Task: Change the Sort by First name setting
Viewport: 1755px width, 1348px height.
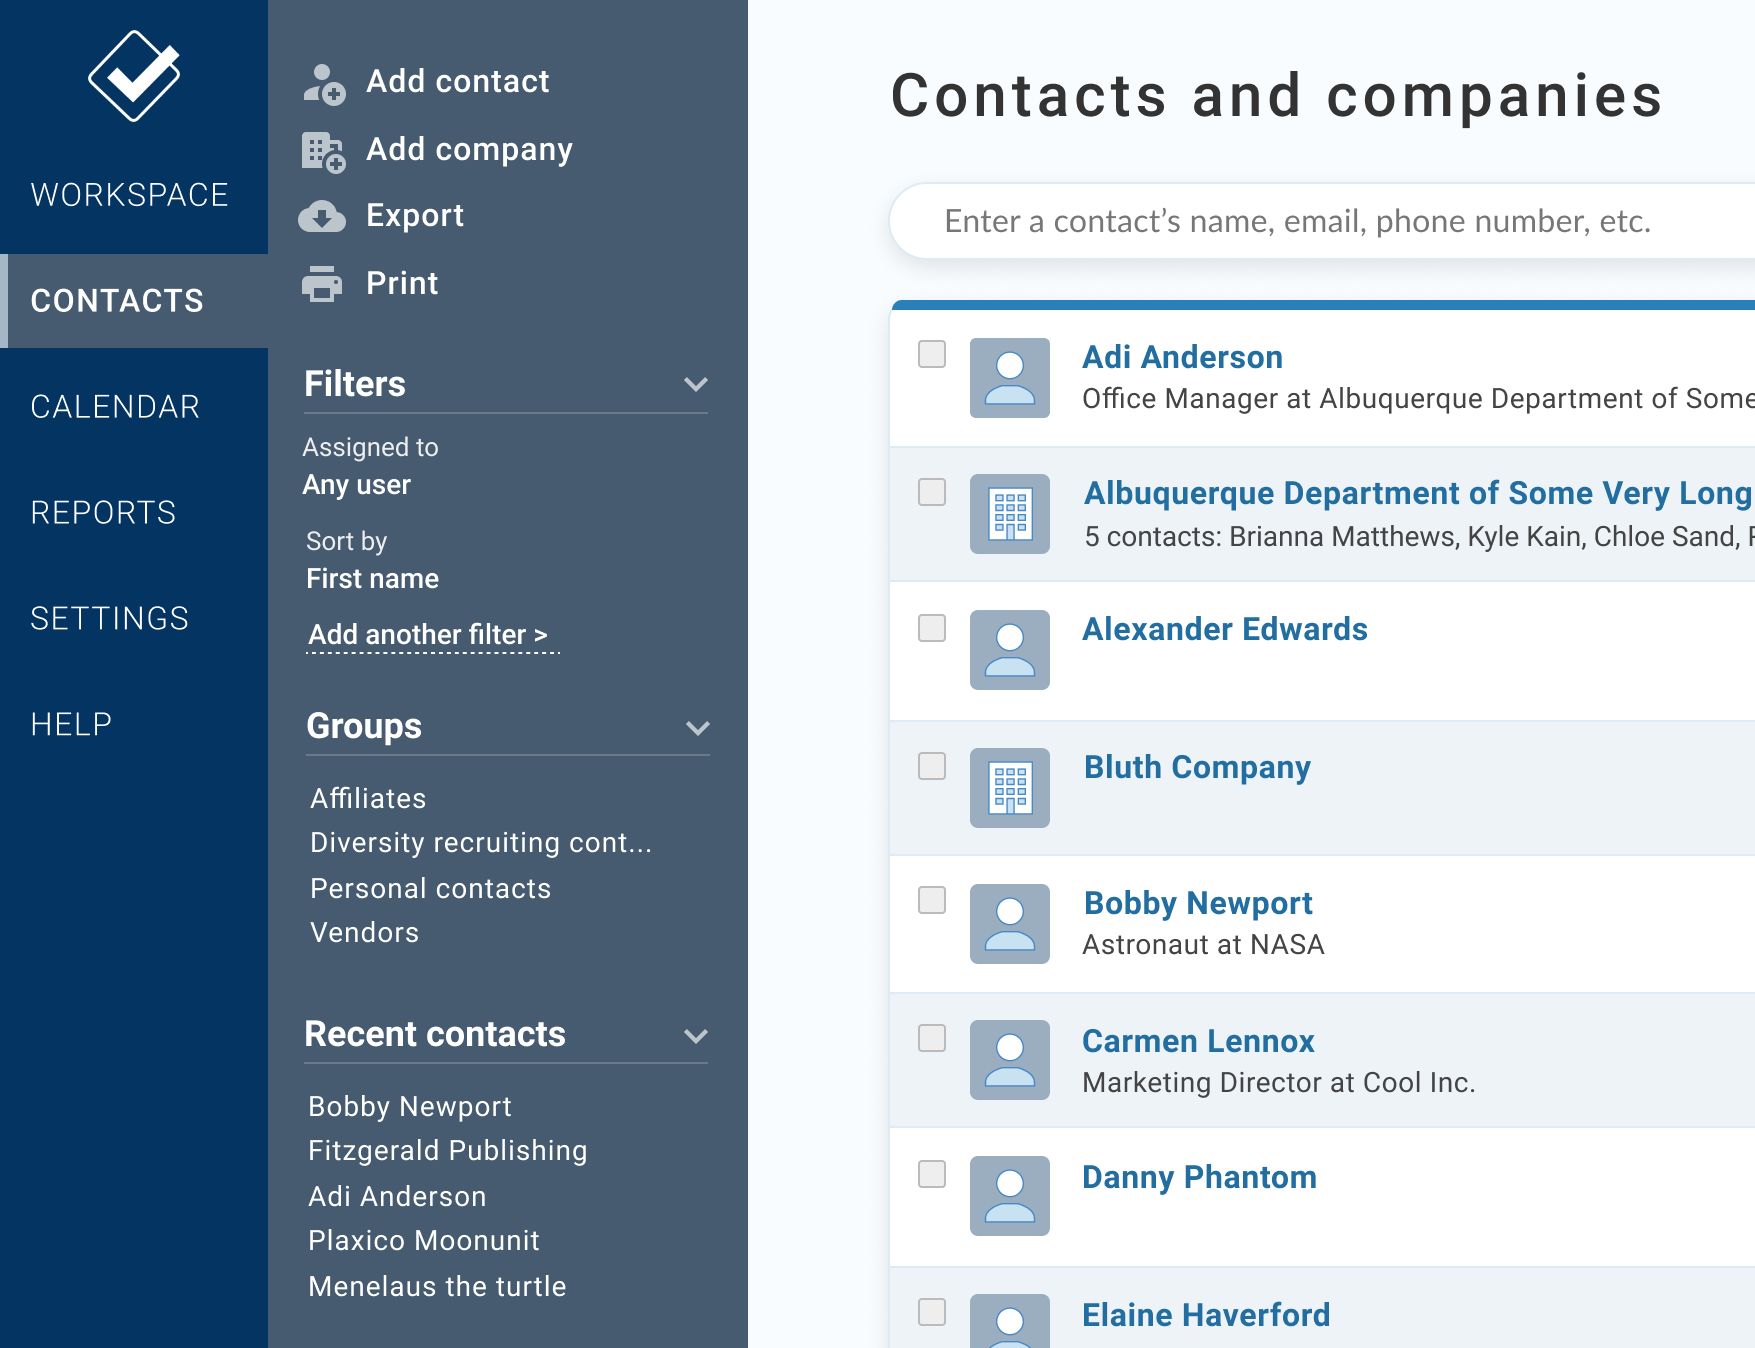Action: 372,579
